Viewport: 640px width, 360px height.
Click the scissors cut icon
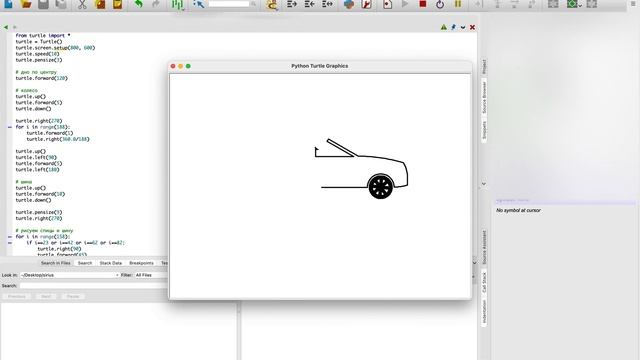(82, 4)
